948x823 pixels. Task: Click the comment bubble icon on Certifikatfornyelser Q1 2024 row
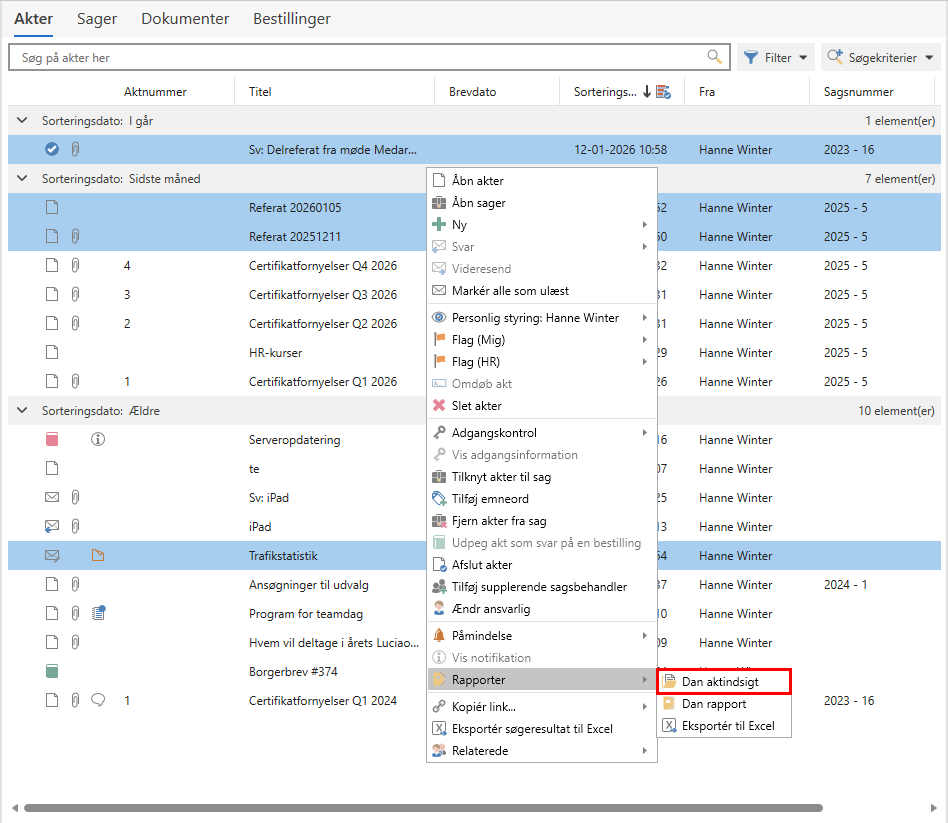click(98, 700)
